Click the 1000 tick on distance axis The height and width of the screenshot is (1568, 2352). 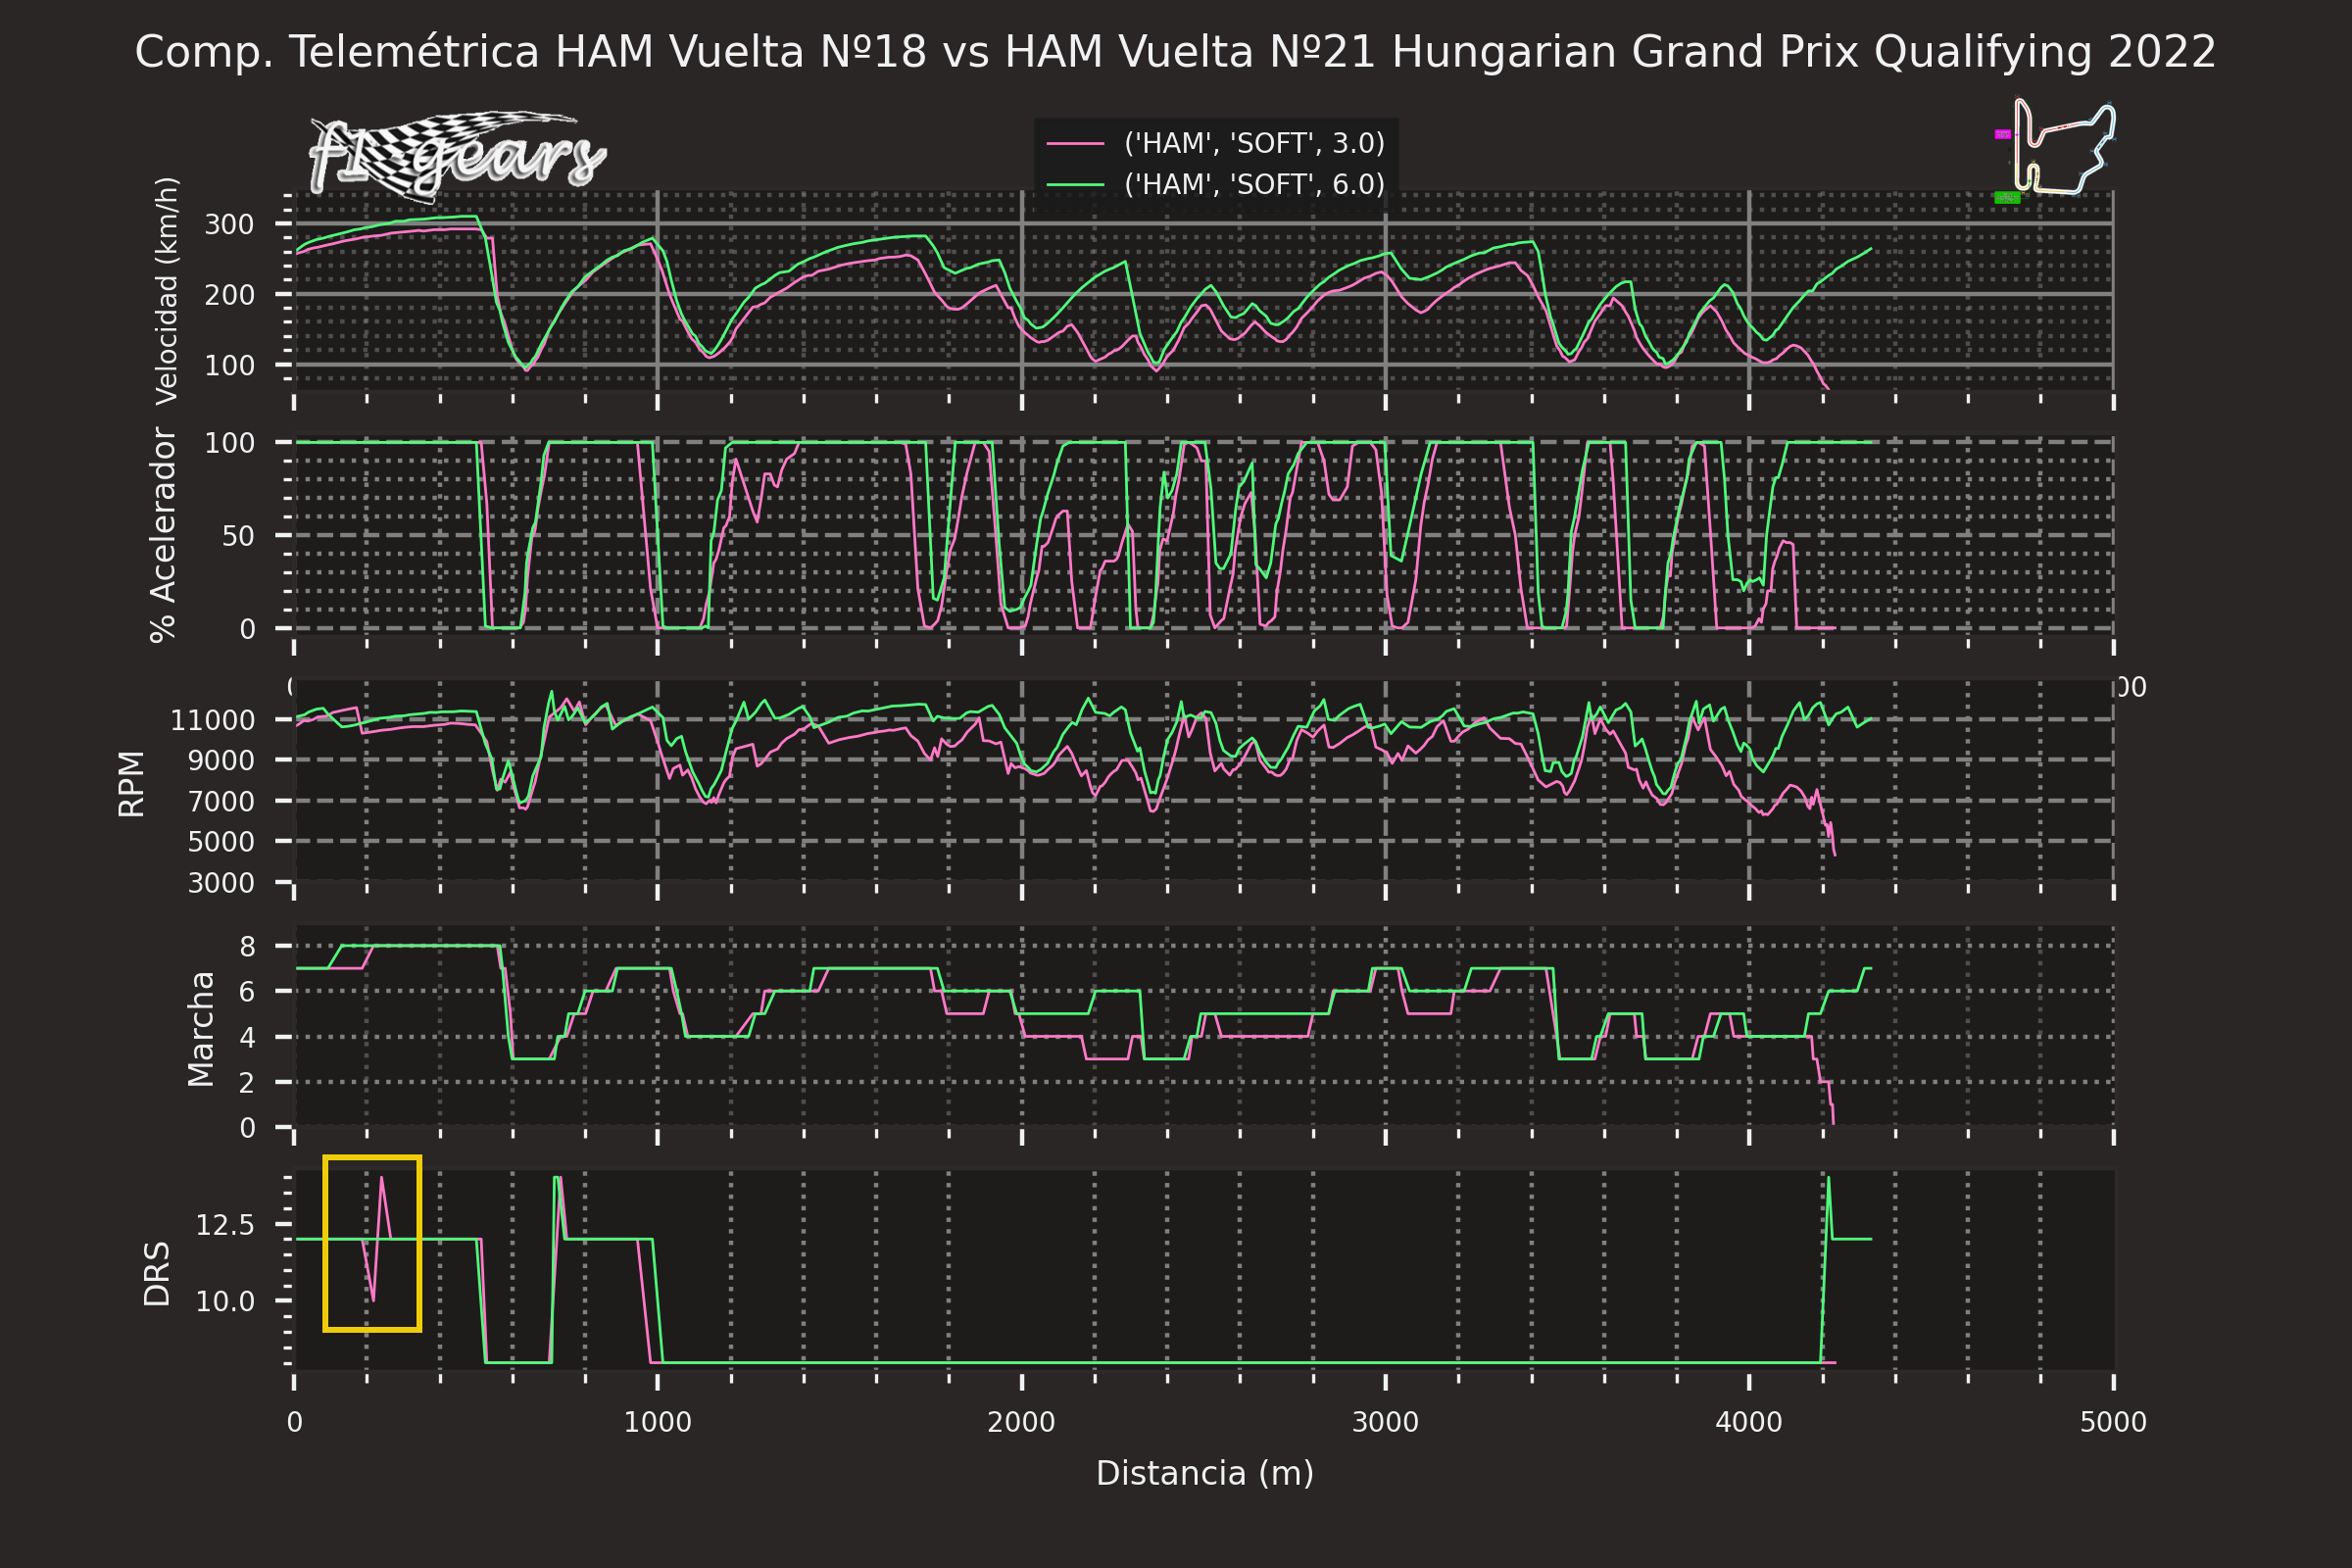(x=657, y=1422)
